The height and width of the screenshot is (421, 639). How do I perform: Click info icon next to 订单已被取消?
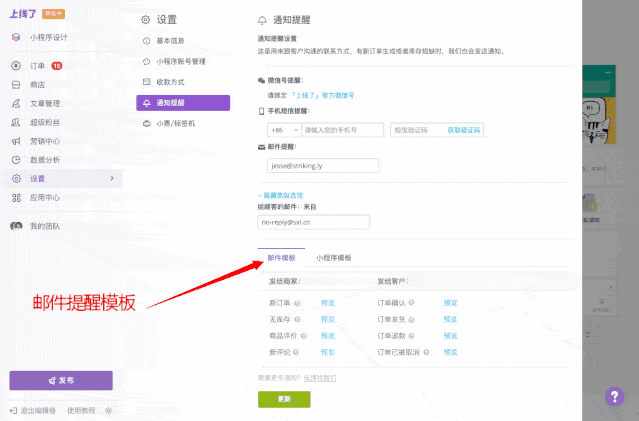[426, 352]
